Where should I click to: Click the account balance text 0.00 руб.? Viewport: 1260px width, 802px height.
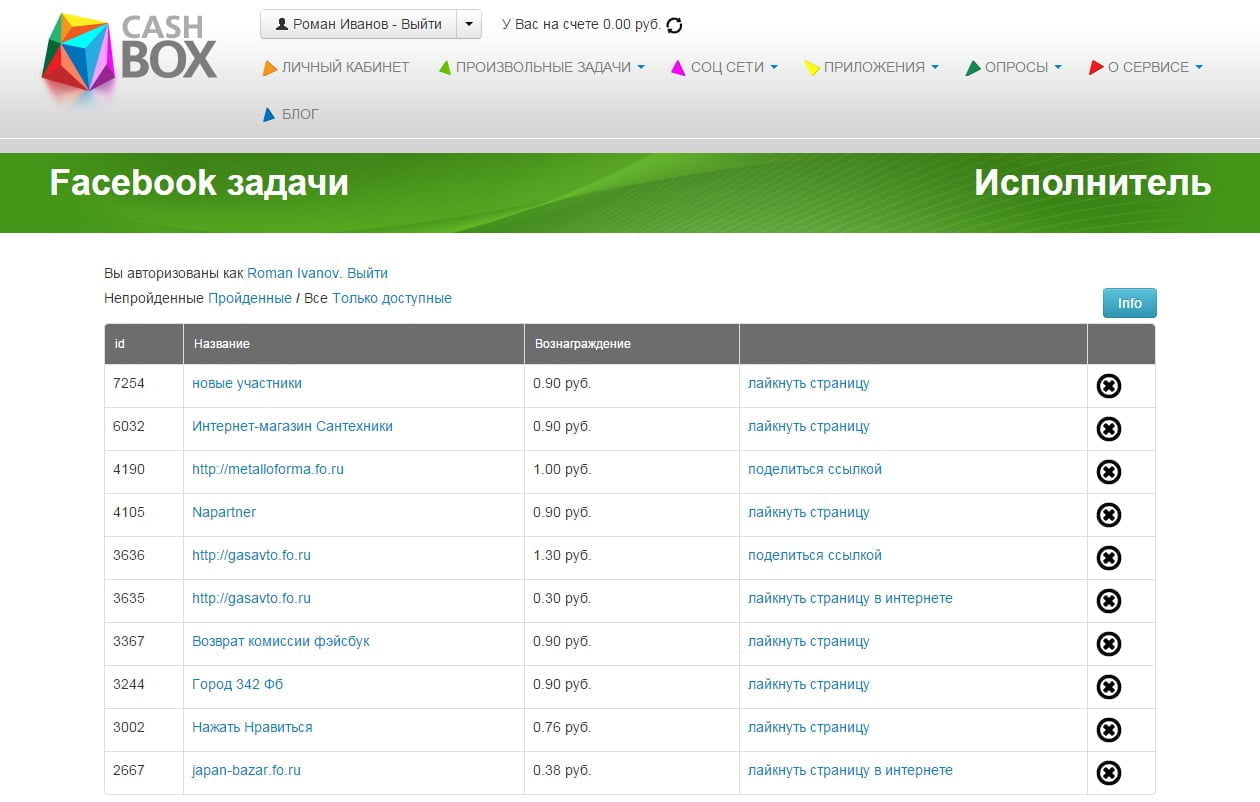point(632,25)
